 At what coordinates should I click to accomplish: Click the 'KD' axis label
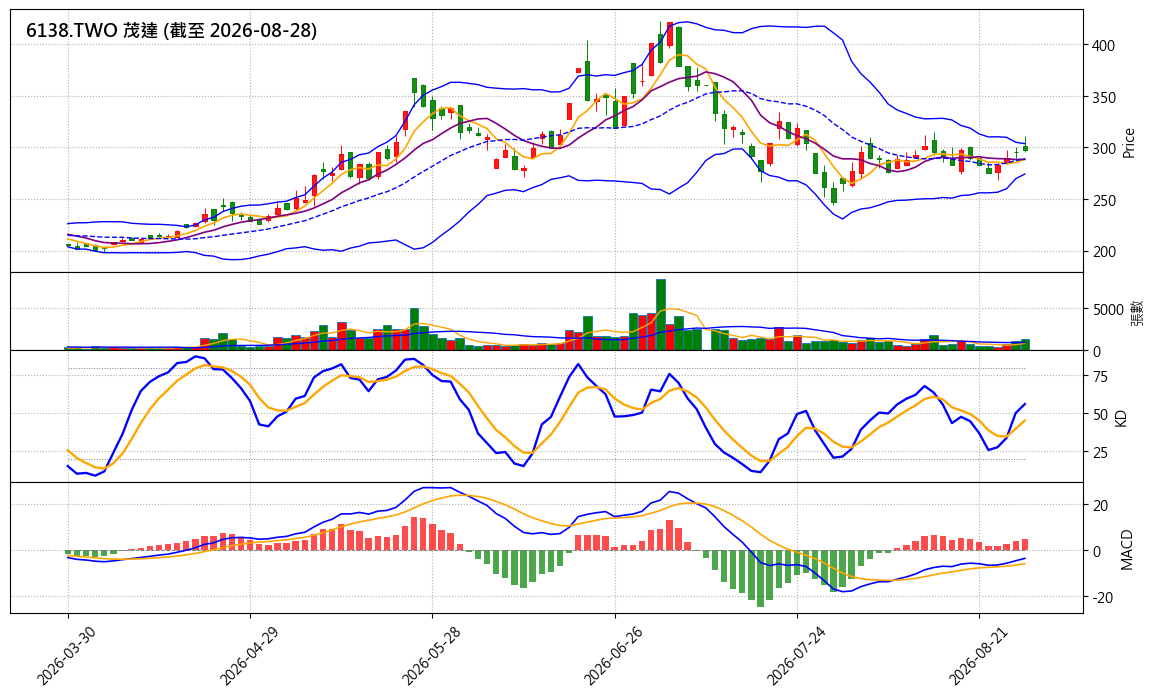click(x=1121, y=417)
